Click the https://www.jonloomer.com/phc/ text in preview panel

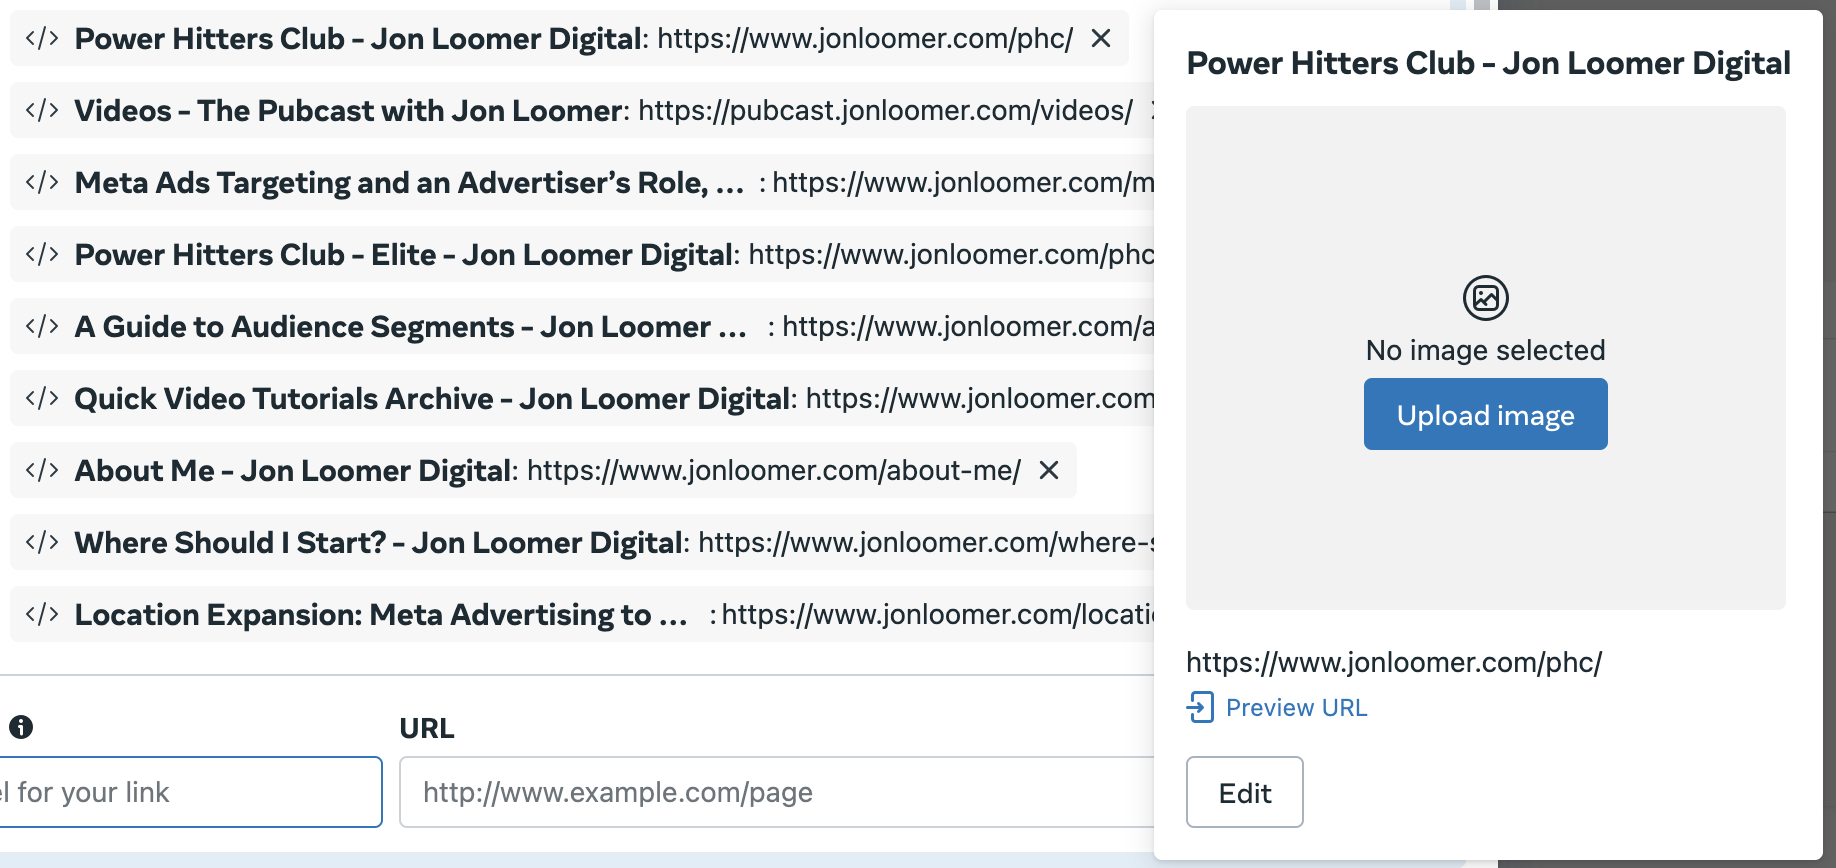pyautogui.click(x=1394, y=662)
